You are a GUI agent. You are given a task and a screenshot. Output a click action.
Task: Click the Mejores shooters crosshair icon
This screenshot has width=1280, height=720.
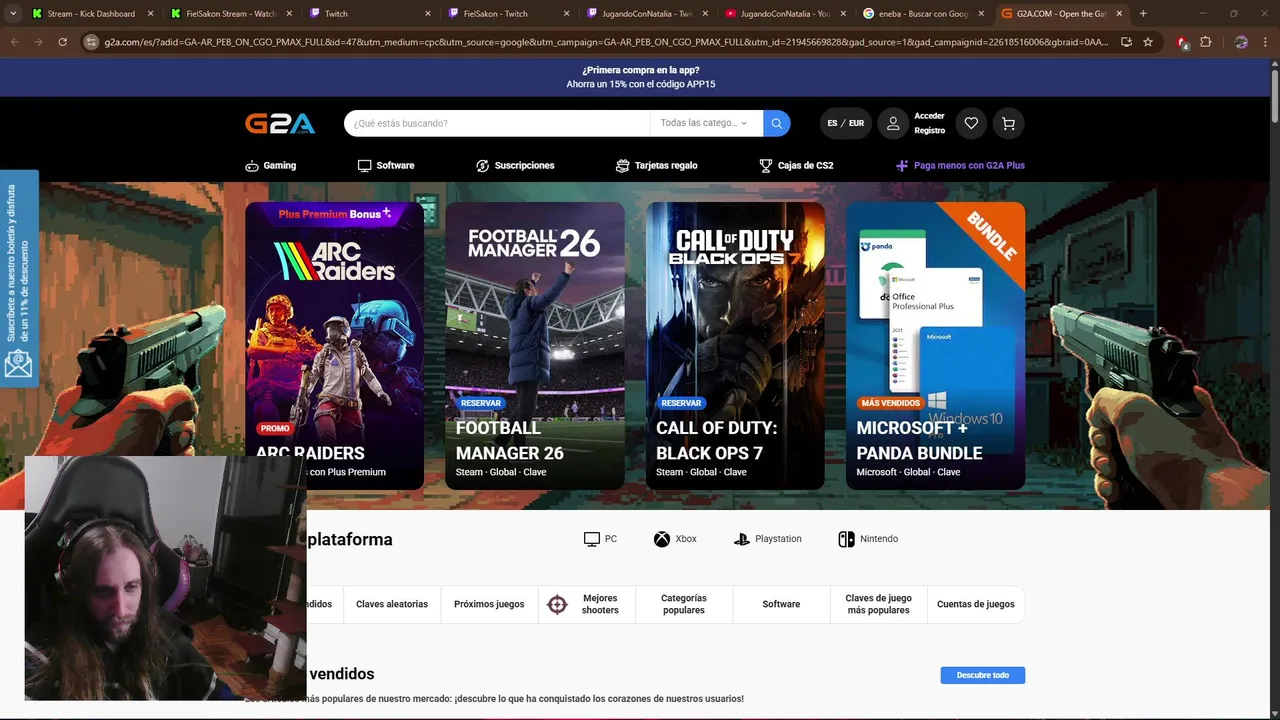(557, 604)
